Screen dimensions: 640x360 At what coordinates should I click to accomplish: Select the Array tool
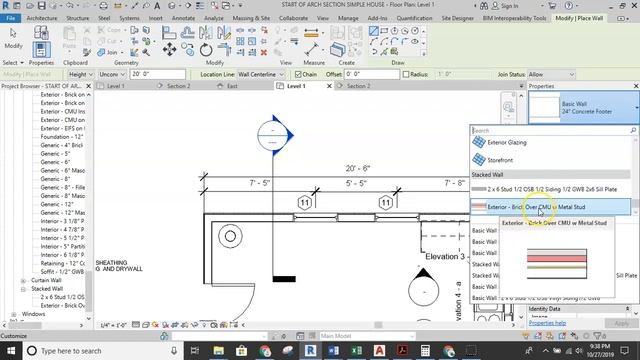(x=240, y=41)
